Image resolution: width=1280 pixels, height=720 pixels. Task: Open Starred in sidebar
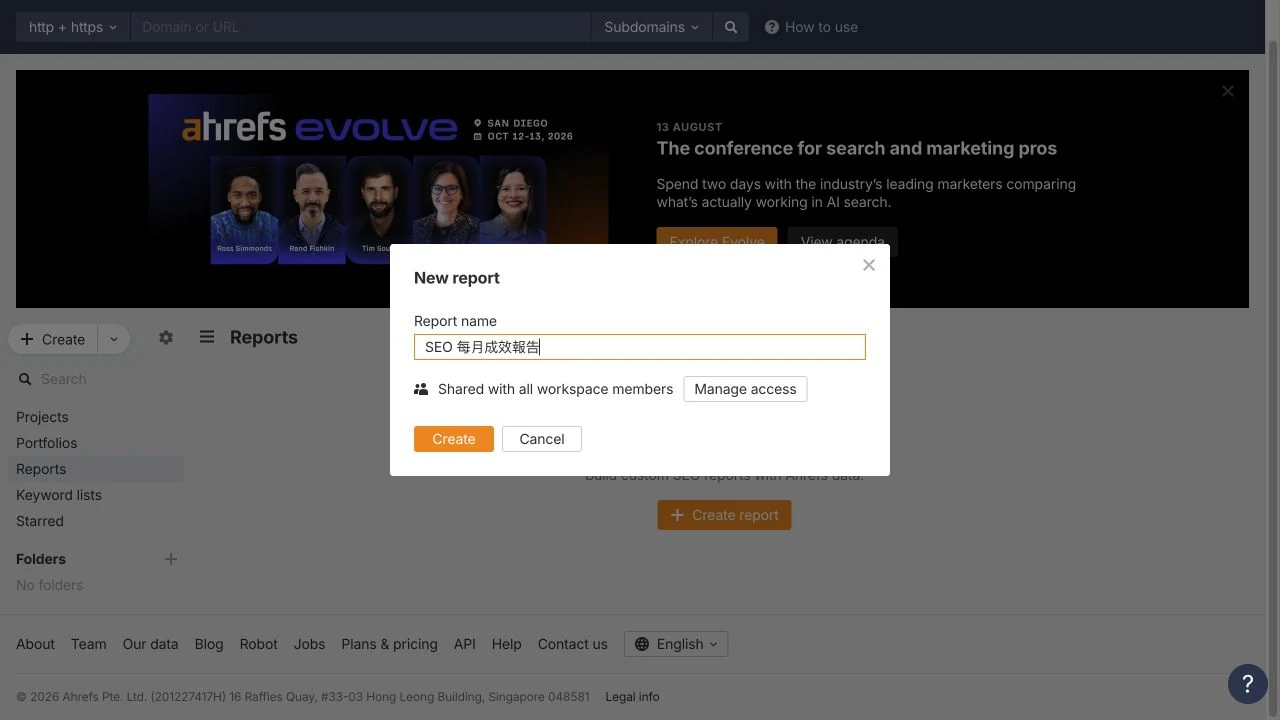(x=40, y=521)
